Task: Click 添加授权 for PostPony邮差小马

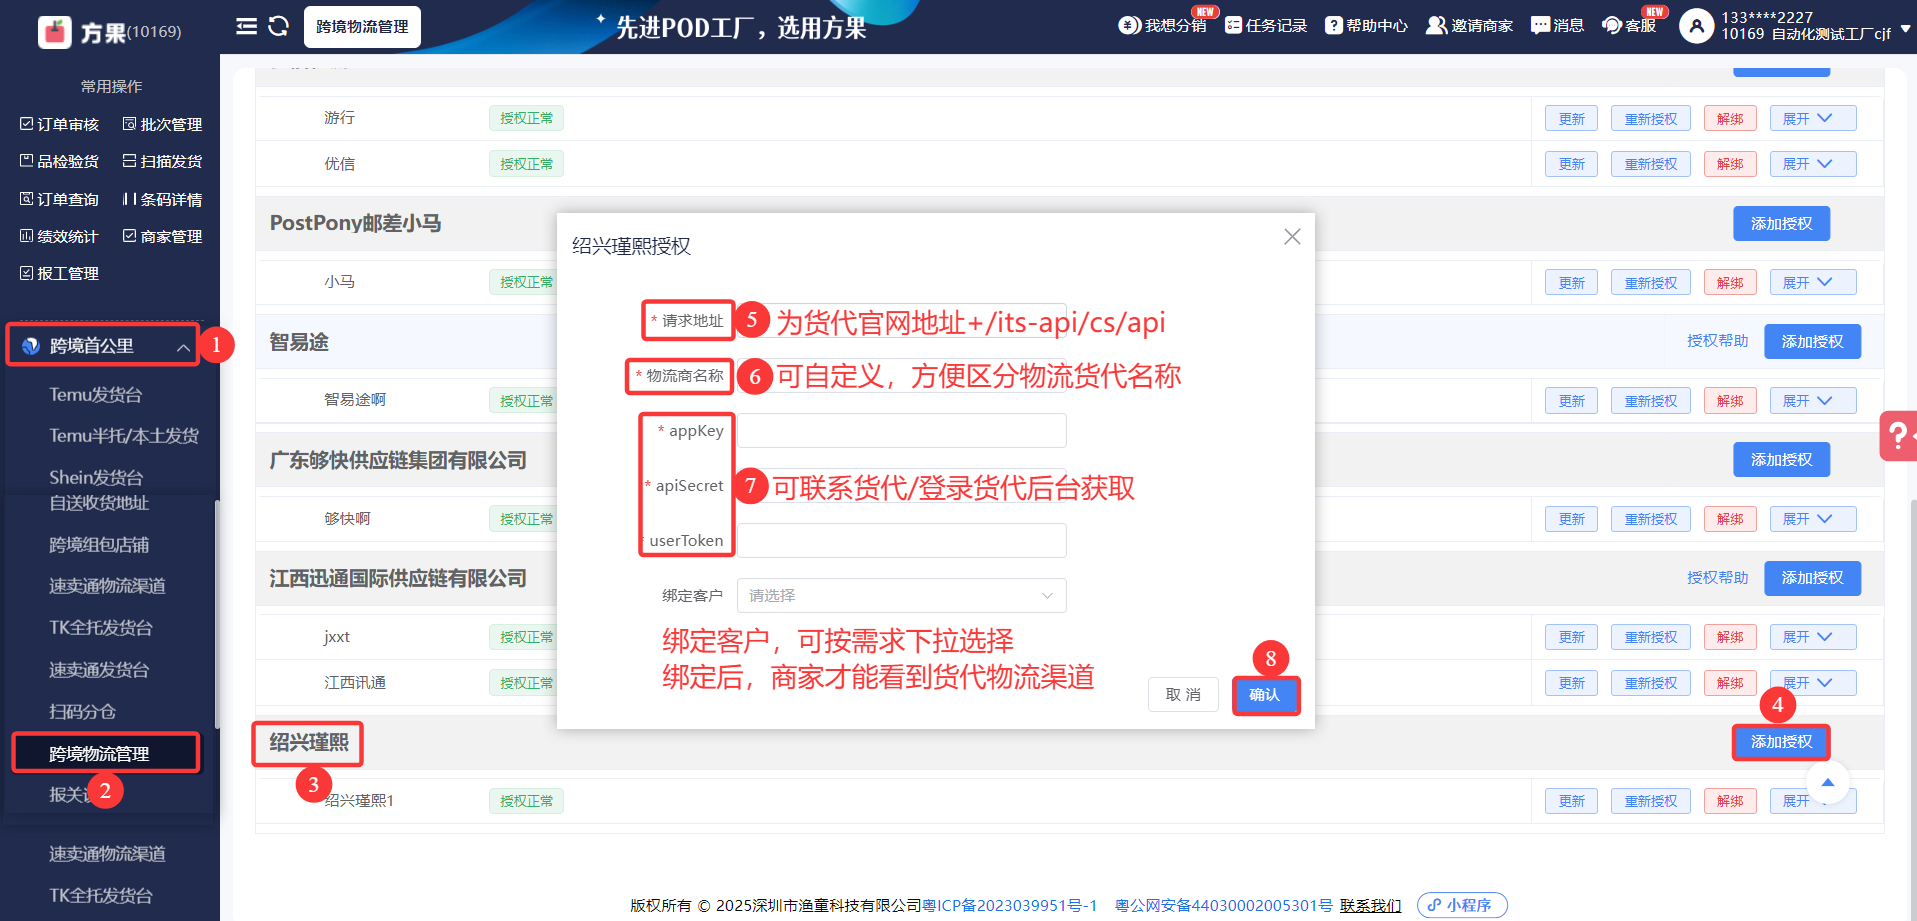Action: (1781, 224)
